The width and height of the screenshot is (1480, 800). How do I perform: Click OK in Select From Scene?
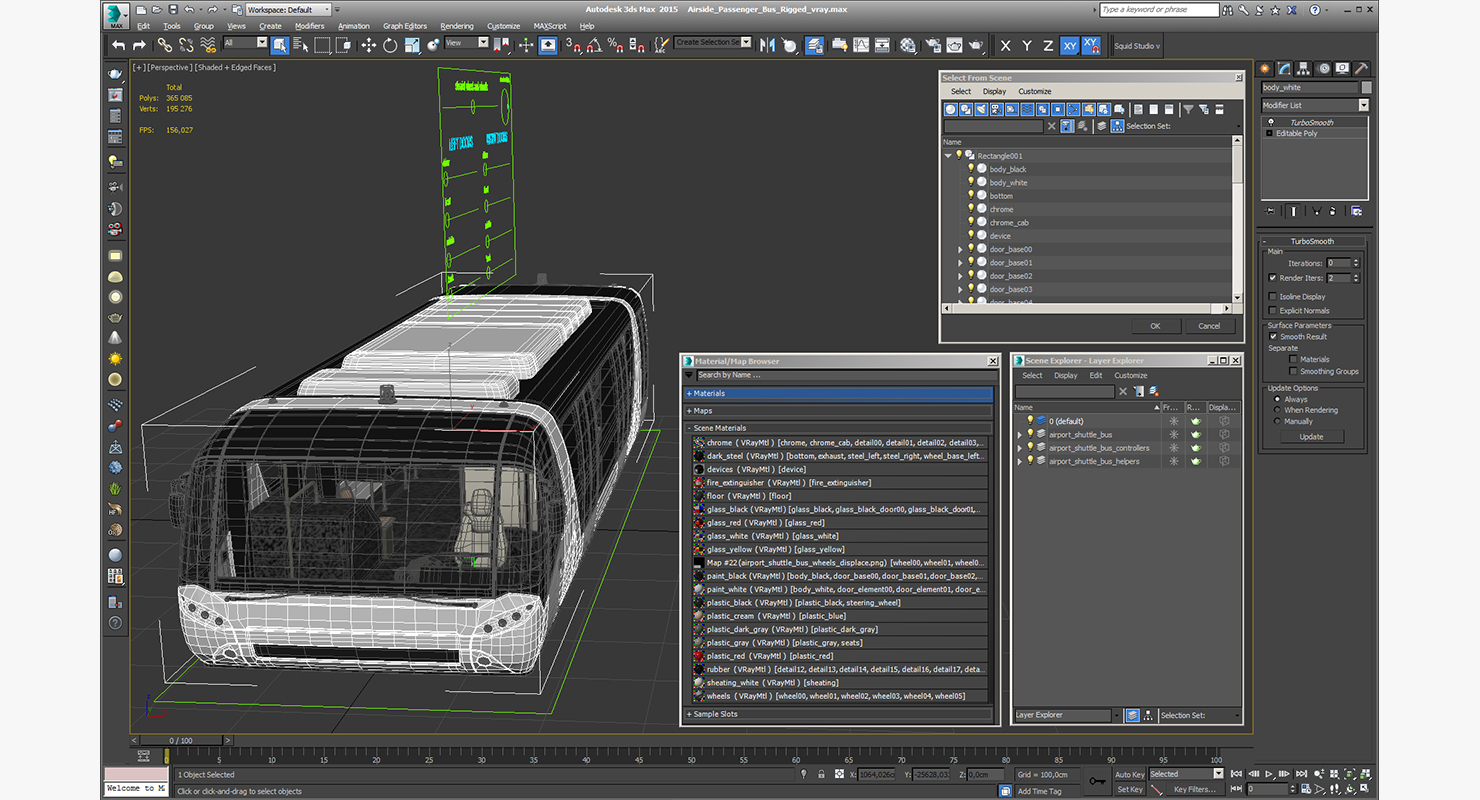coord(1155,326)
